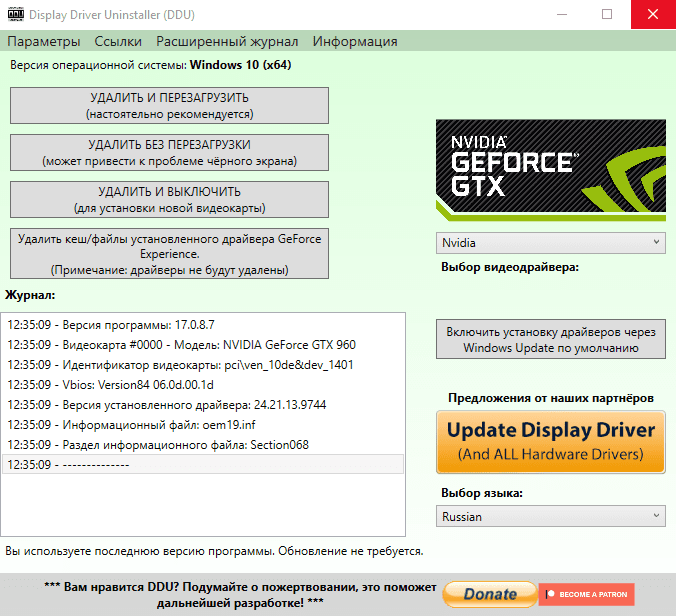Click the Windows 10 (x64) OS version text
This screenshot has width=676, height=616.
[x=241, y=65]
